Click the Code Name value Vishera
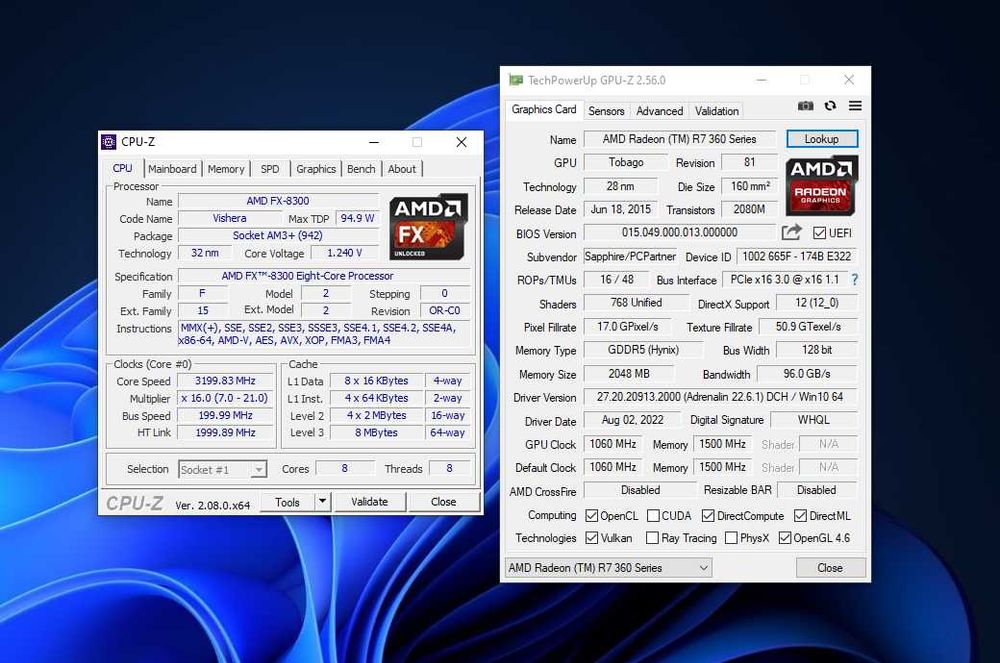The width and height of the screenshot is (1000, 663). point(230,218)
